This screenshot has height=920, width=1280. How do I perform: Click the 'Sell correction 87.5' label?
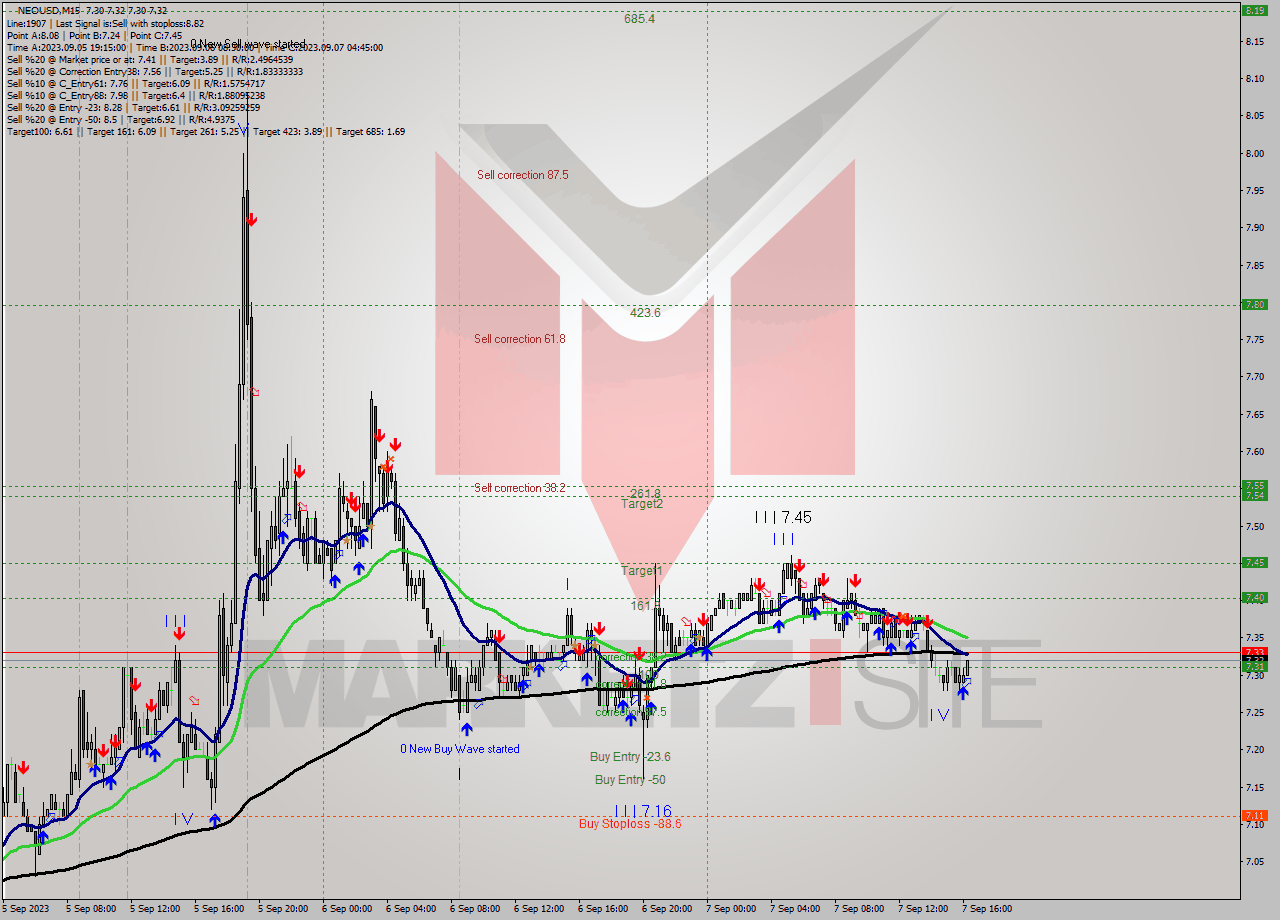[x=522, y=175]
